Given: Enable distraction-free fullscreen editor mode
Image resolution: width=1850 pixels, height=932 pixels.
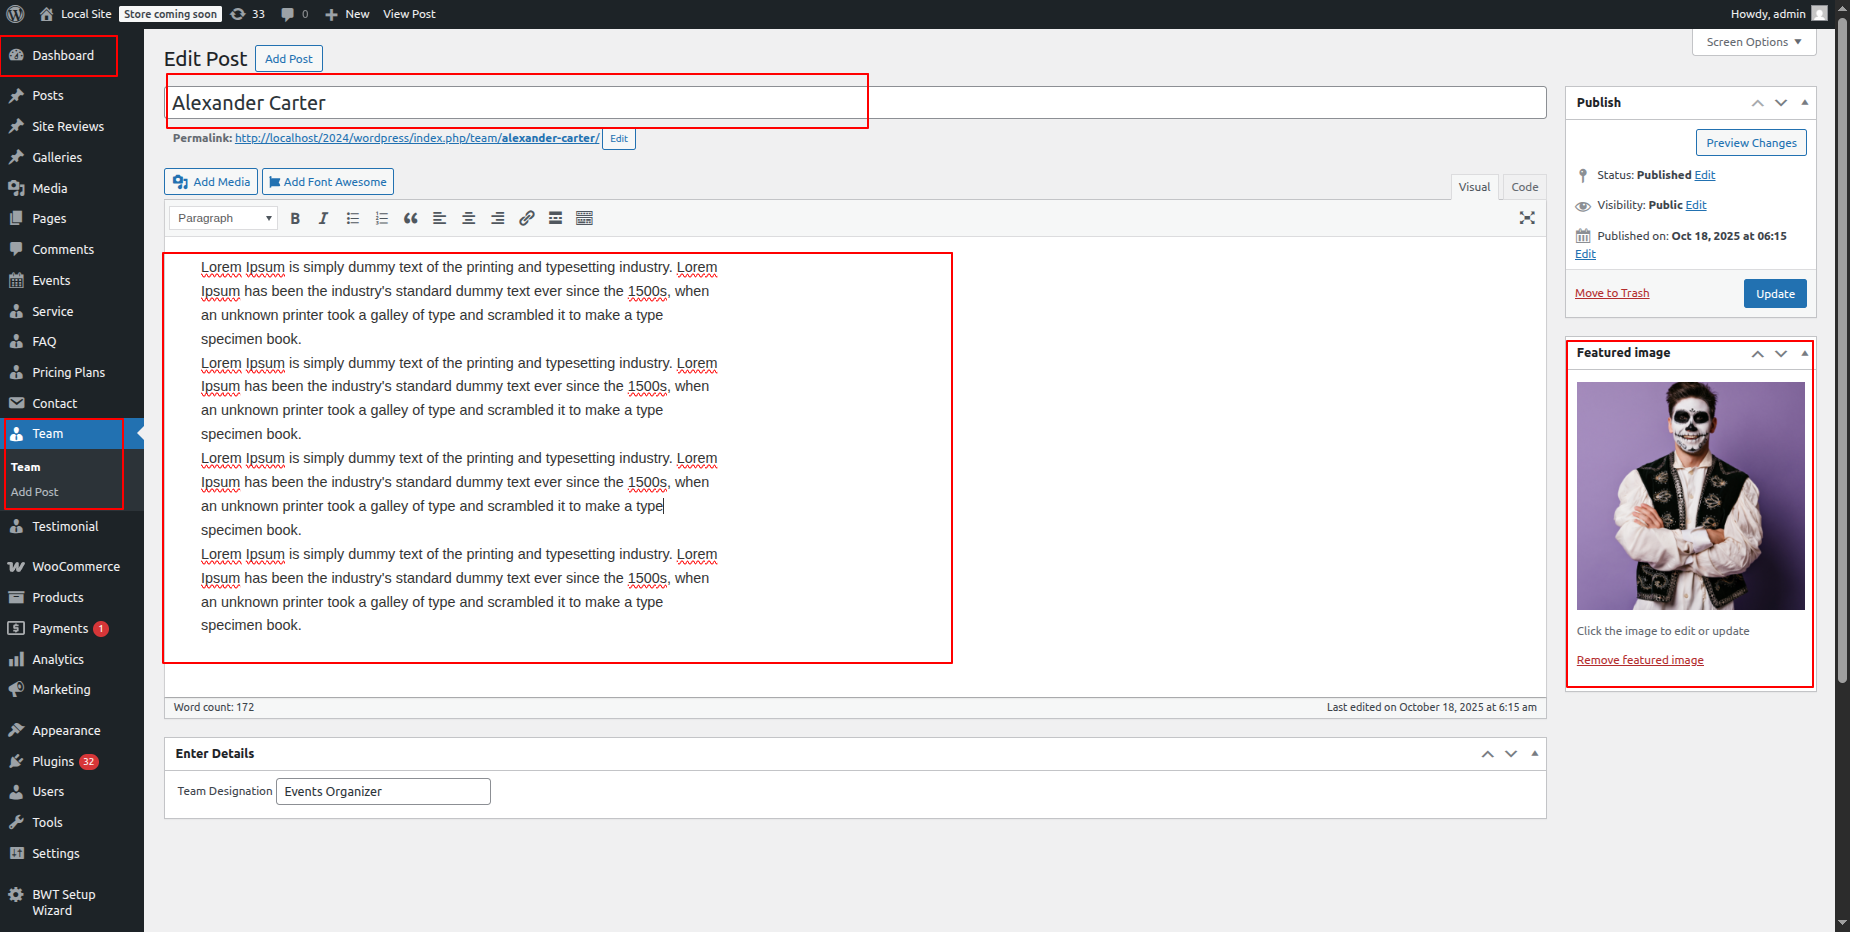Looking at the screenshot, I should click(x=1526, y=218).
